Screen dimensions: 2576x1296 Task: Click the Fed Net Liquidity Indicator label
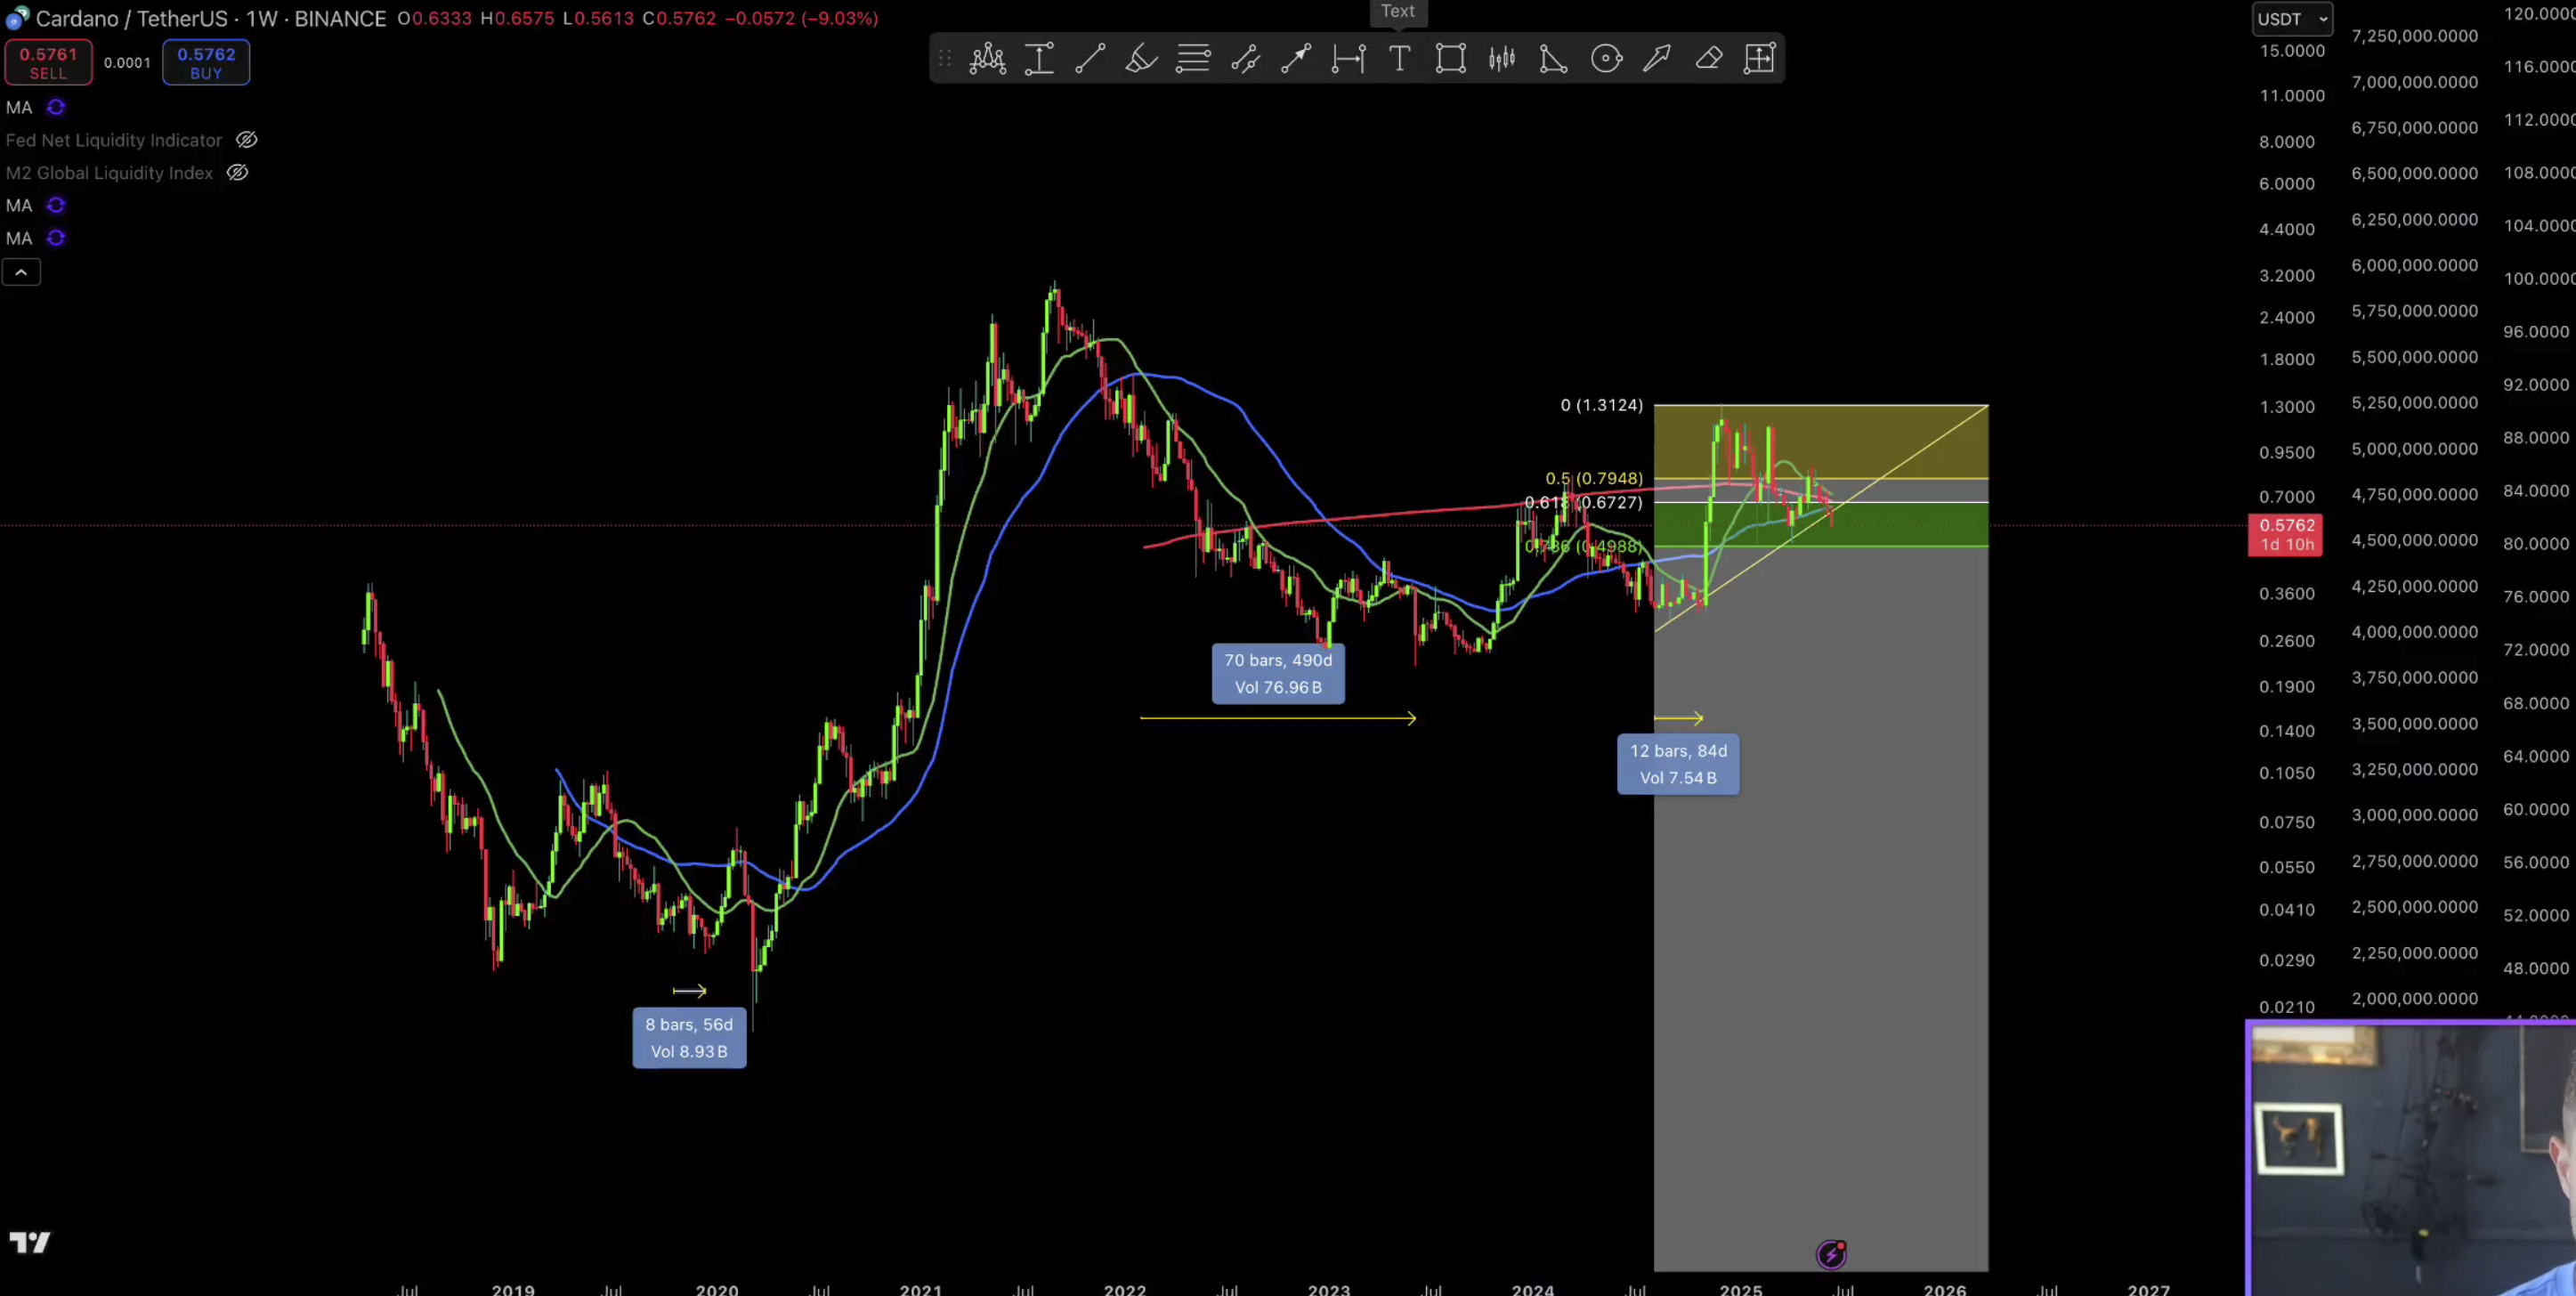[x=114, y=140]
